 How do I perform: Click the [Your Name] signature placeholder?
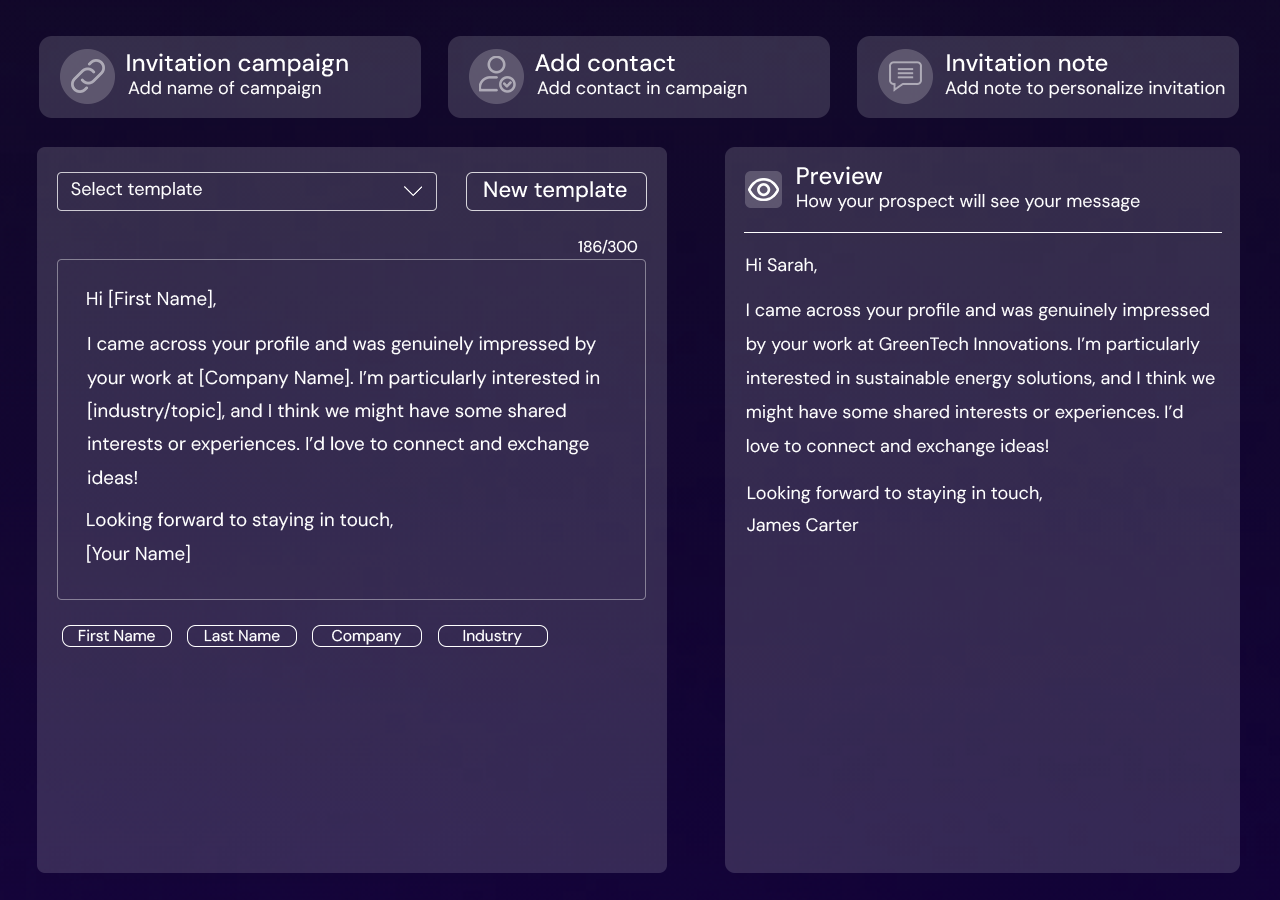(x=138, y=554)
